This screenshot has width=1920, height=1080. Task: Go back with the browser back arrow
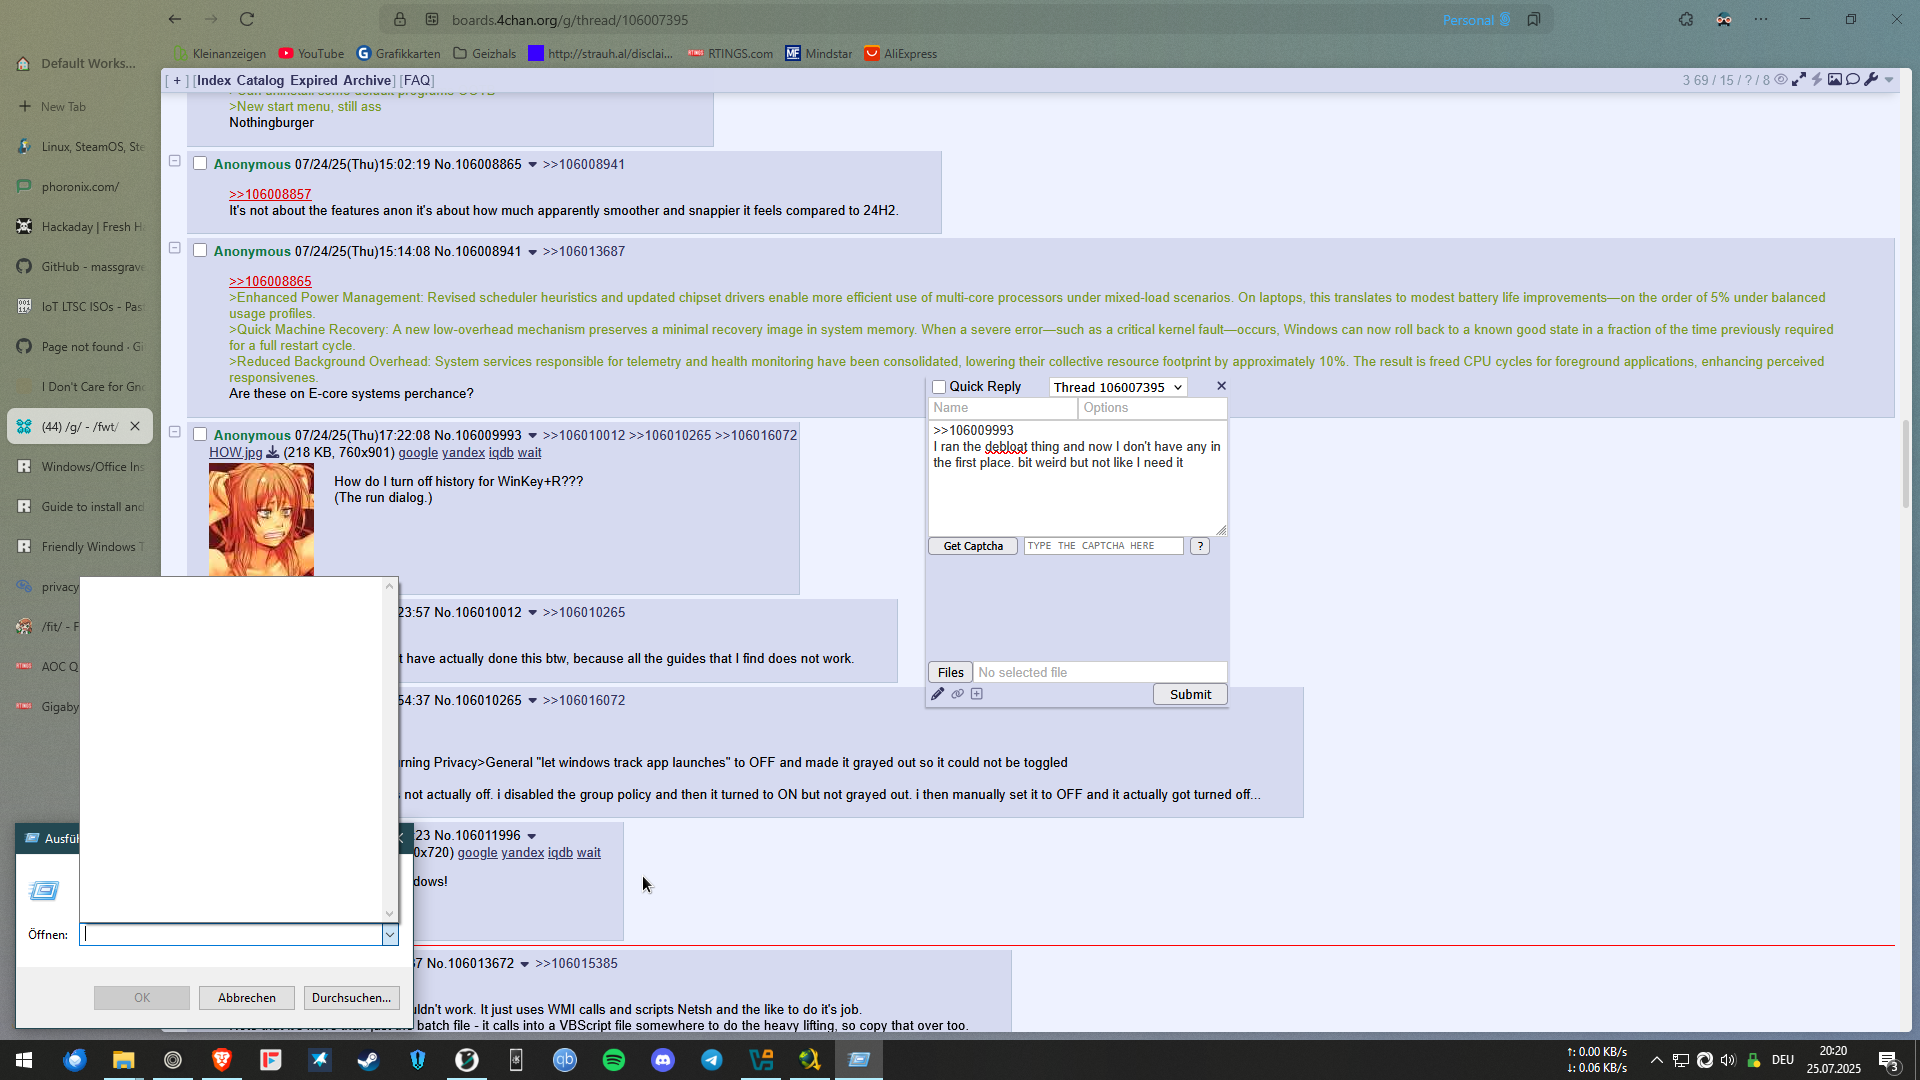click(175, 19)
